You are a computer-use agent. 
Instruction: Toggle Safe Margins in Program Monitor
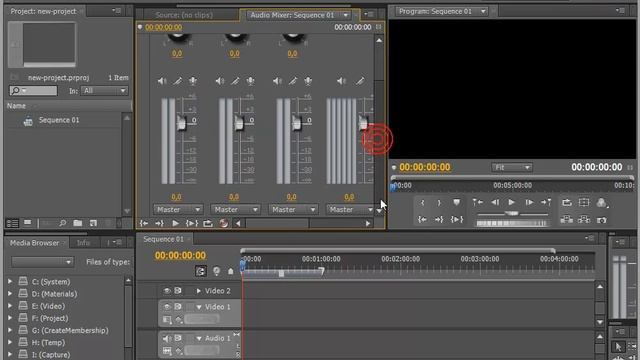(x=584, y=202)
